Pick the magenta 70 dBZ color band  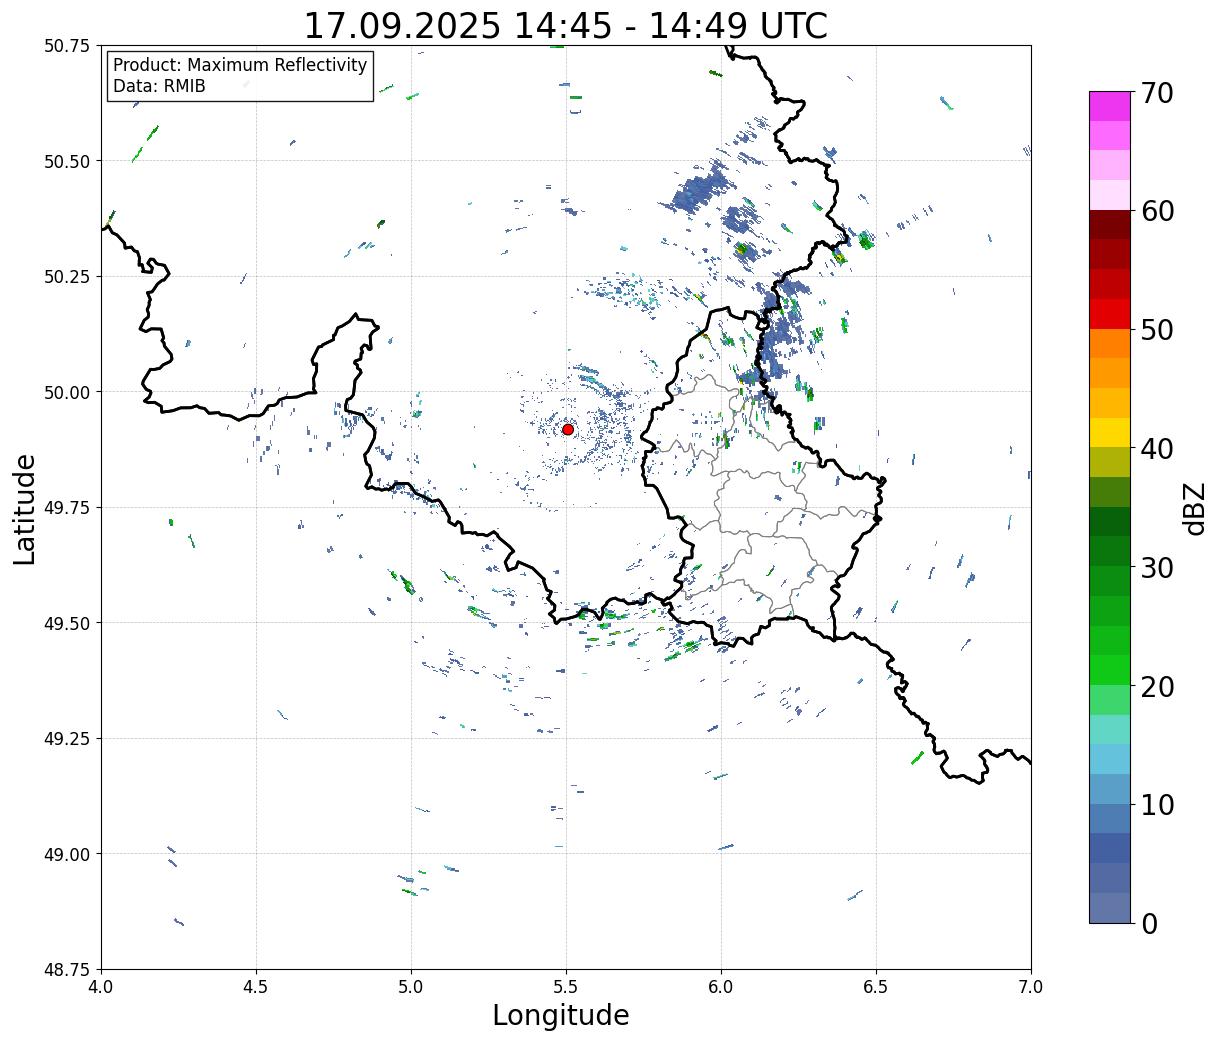(1110, 106)
